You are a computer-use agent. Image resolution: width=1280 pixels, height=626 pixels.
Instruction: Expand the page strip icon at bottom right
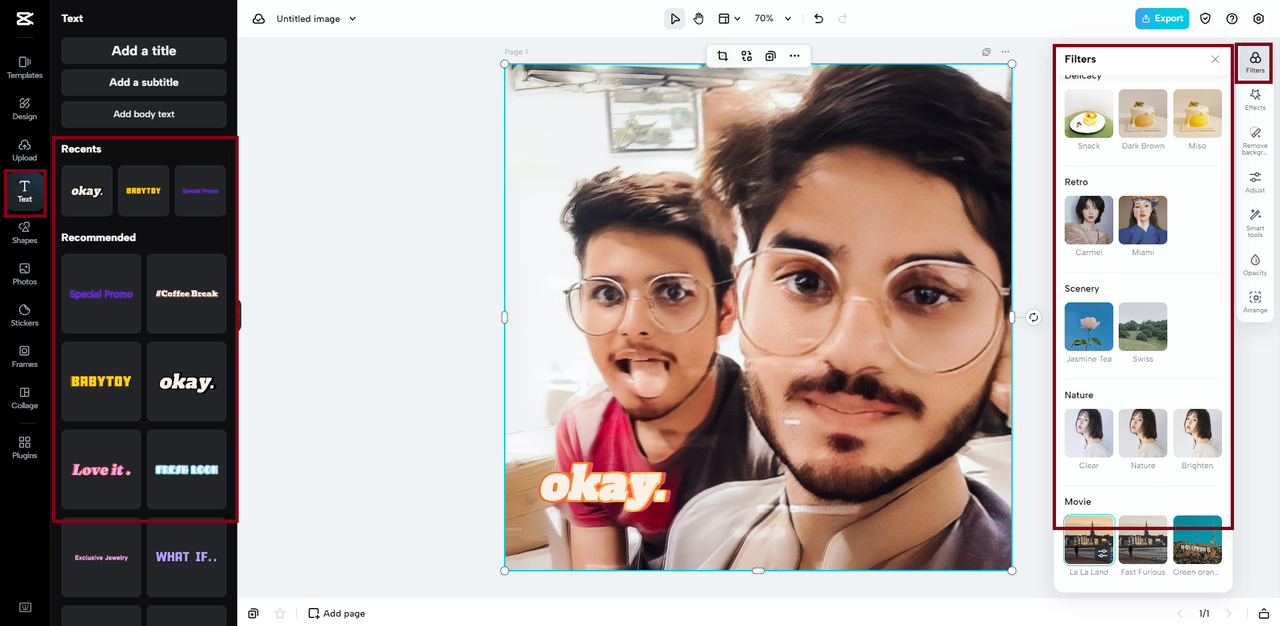[1264, 613]
